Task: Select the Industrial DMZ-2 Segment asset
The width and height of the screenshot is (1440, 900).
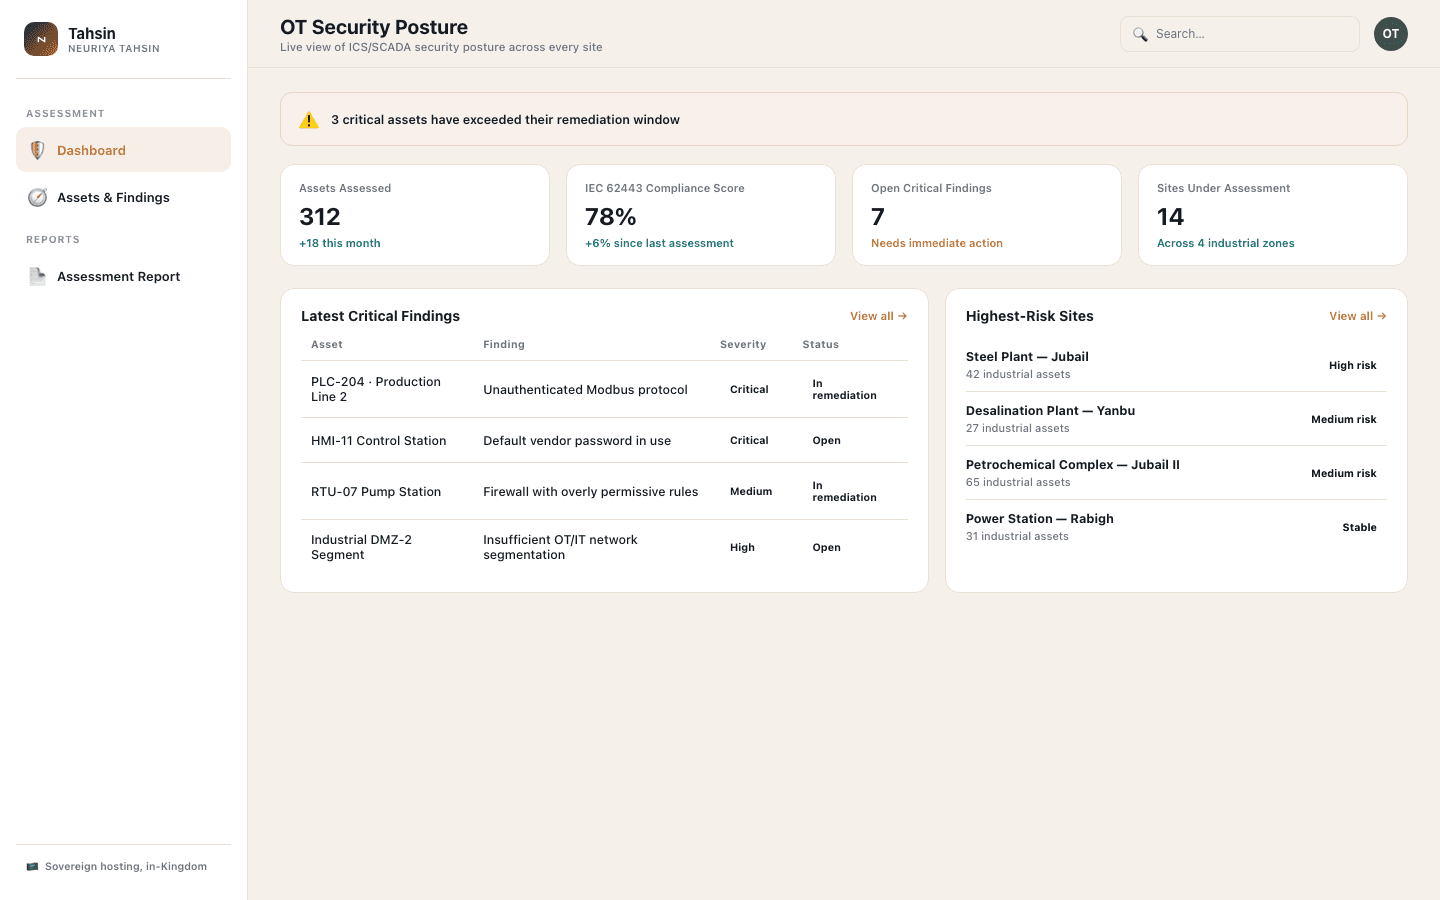Action: pos(361,547)
